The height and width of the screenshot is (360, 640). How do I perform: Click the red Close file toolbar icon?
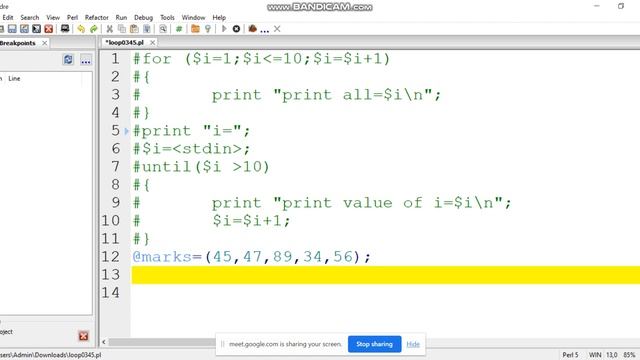coord(49,29)
